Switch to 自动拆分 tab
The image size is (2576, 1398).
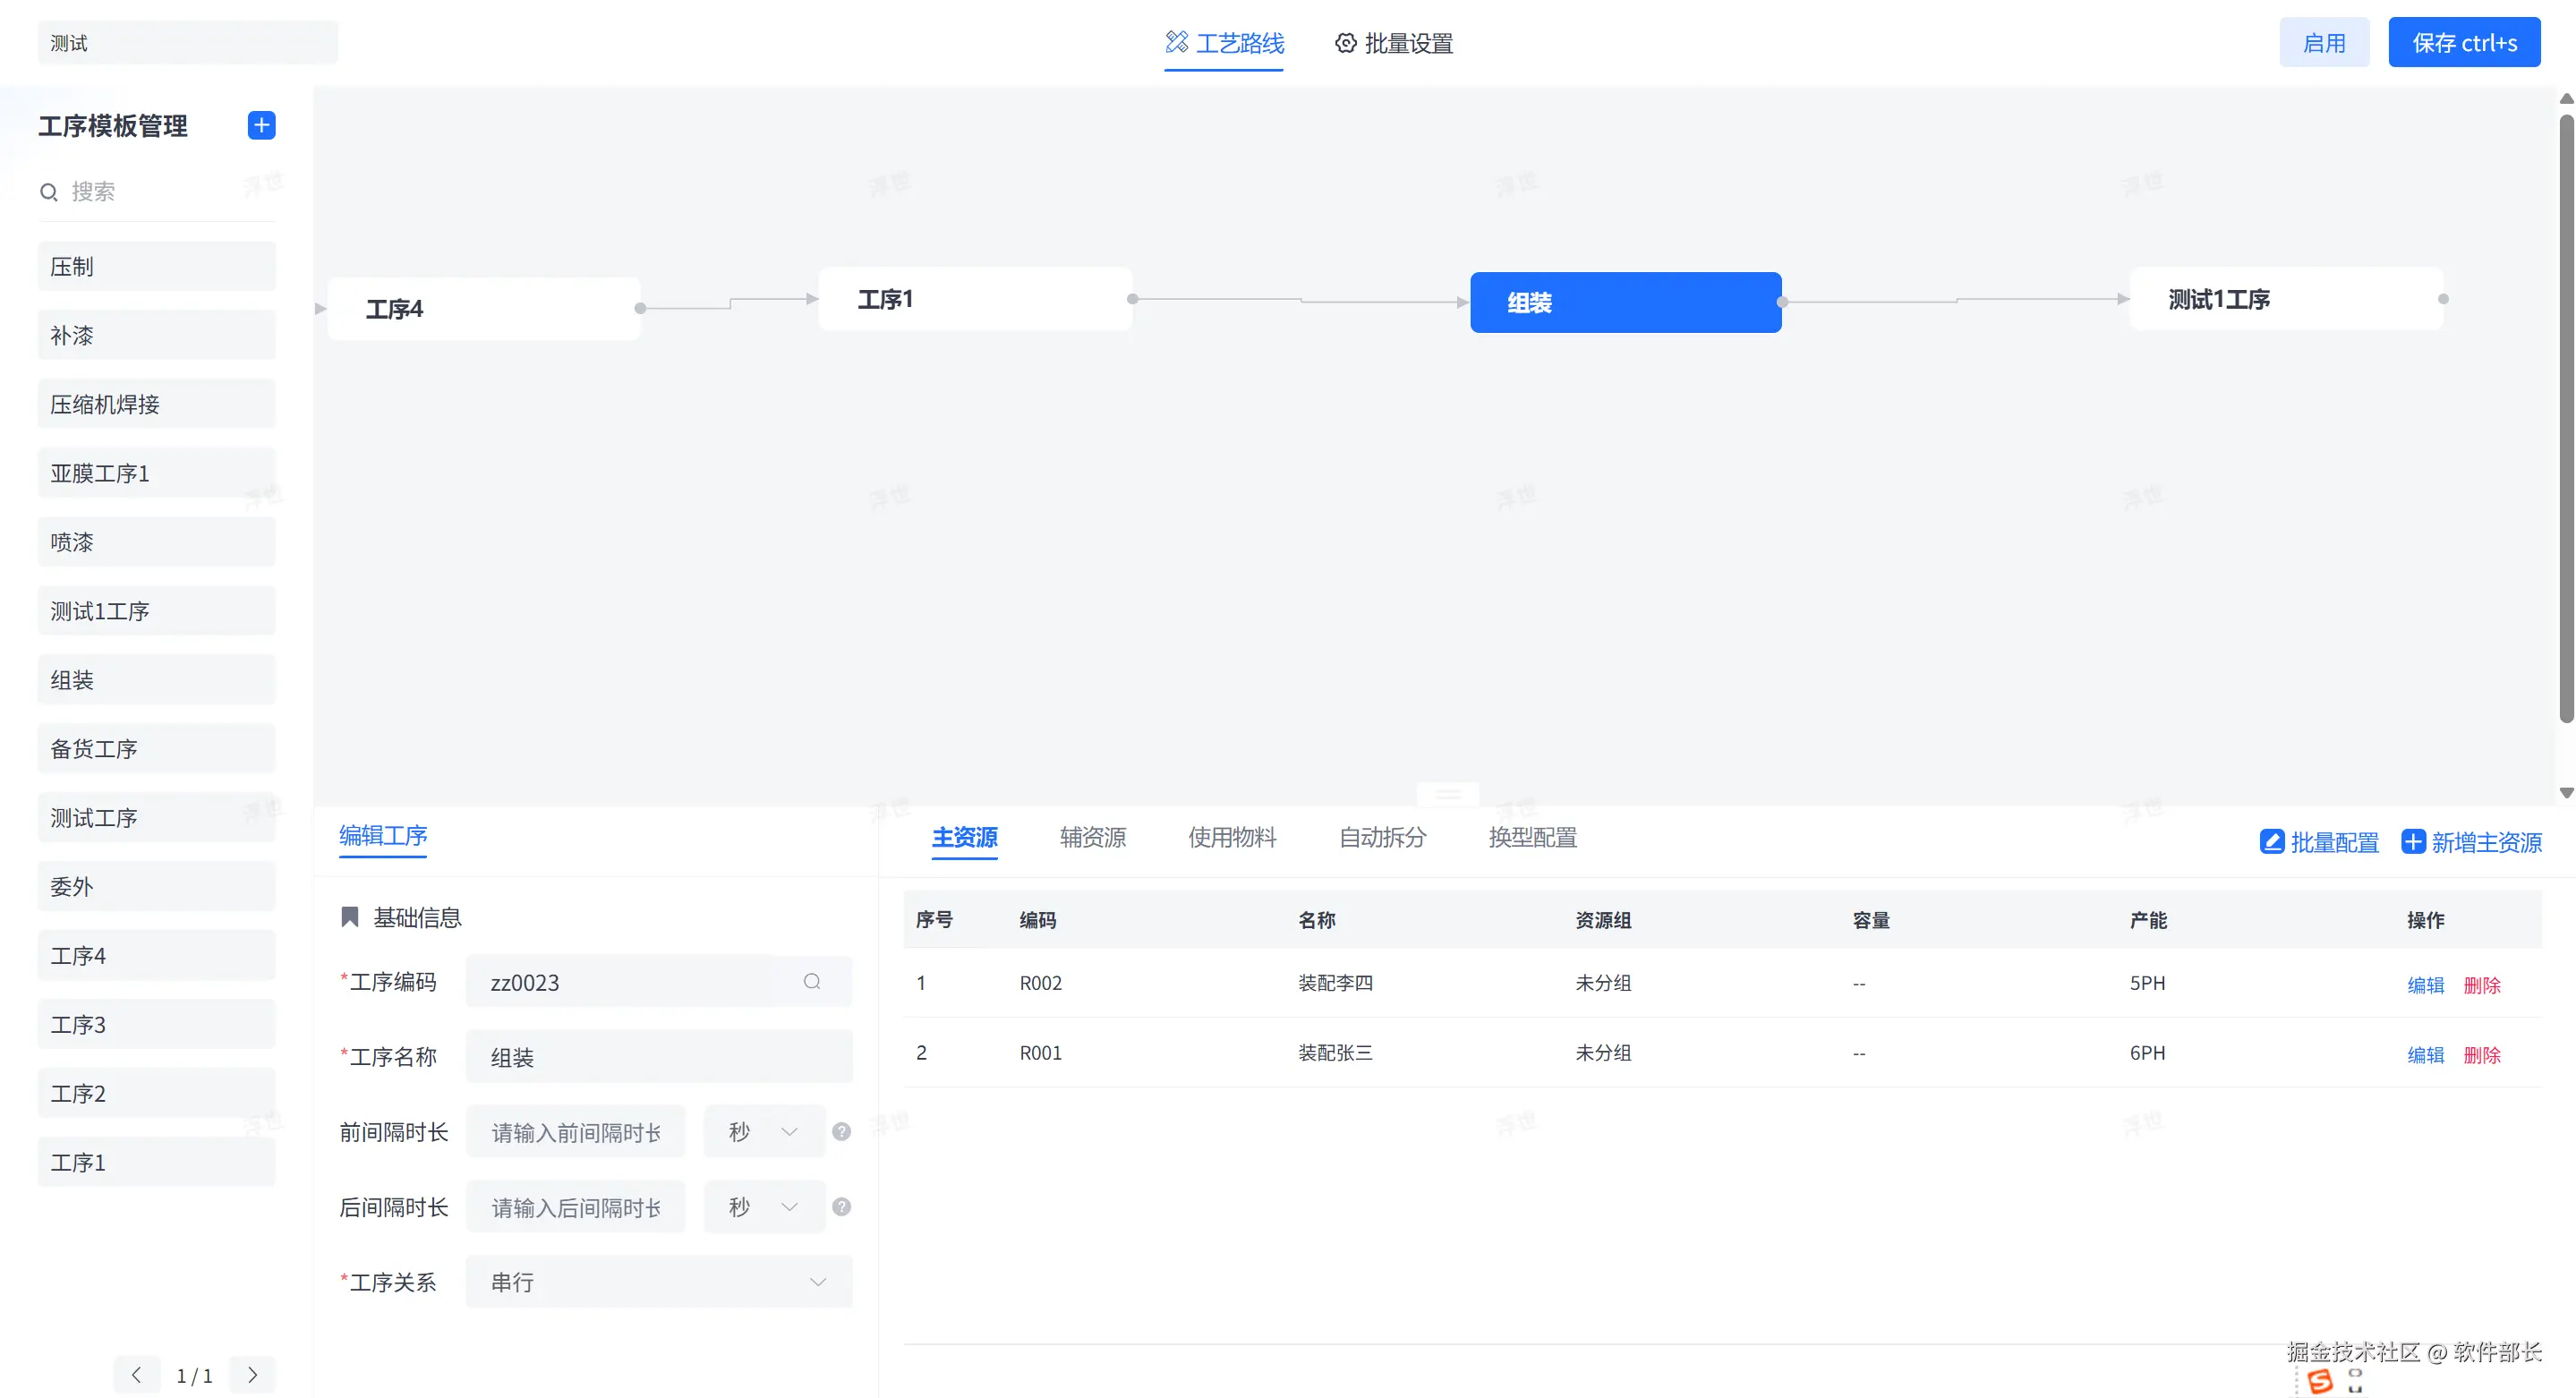1382,837
